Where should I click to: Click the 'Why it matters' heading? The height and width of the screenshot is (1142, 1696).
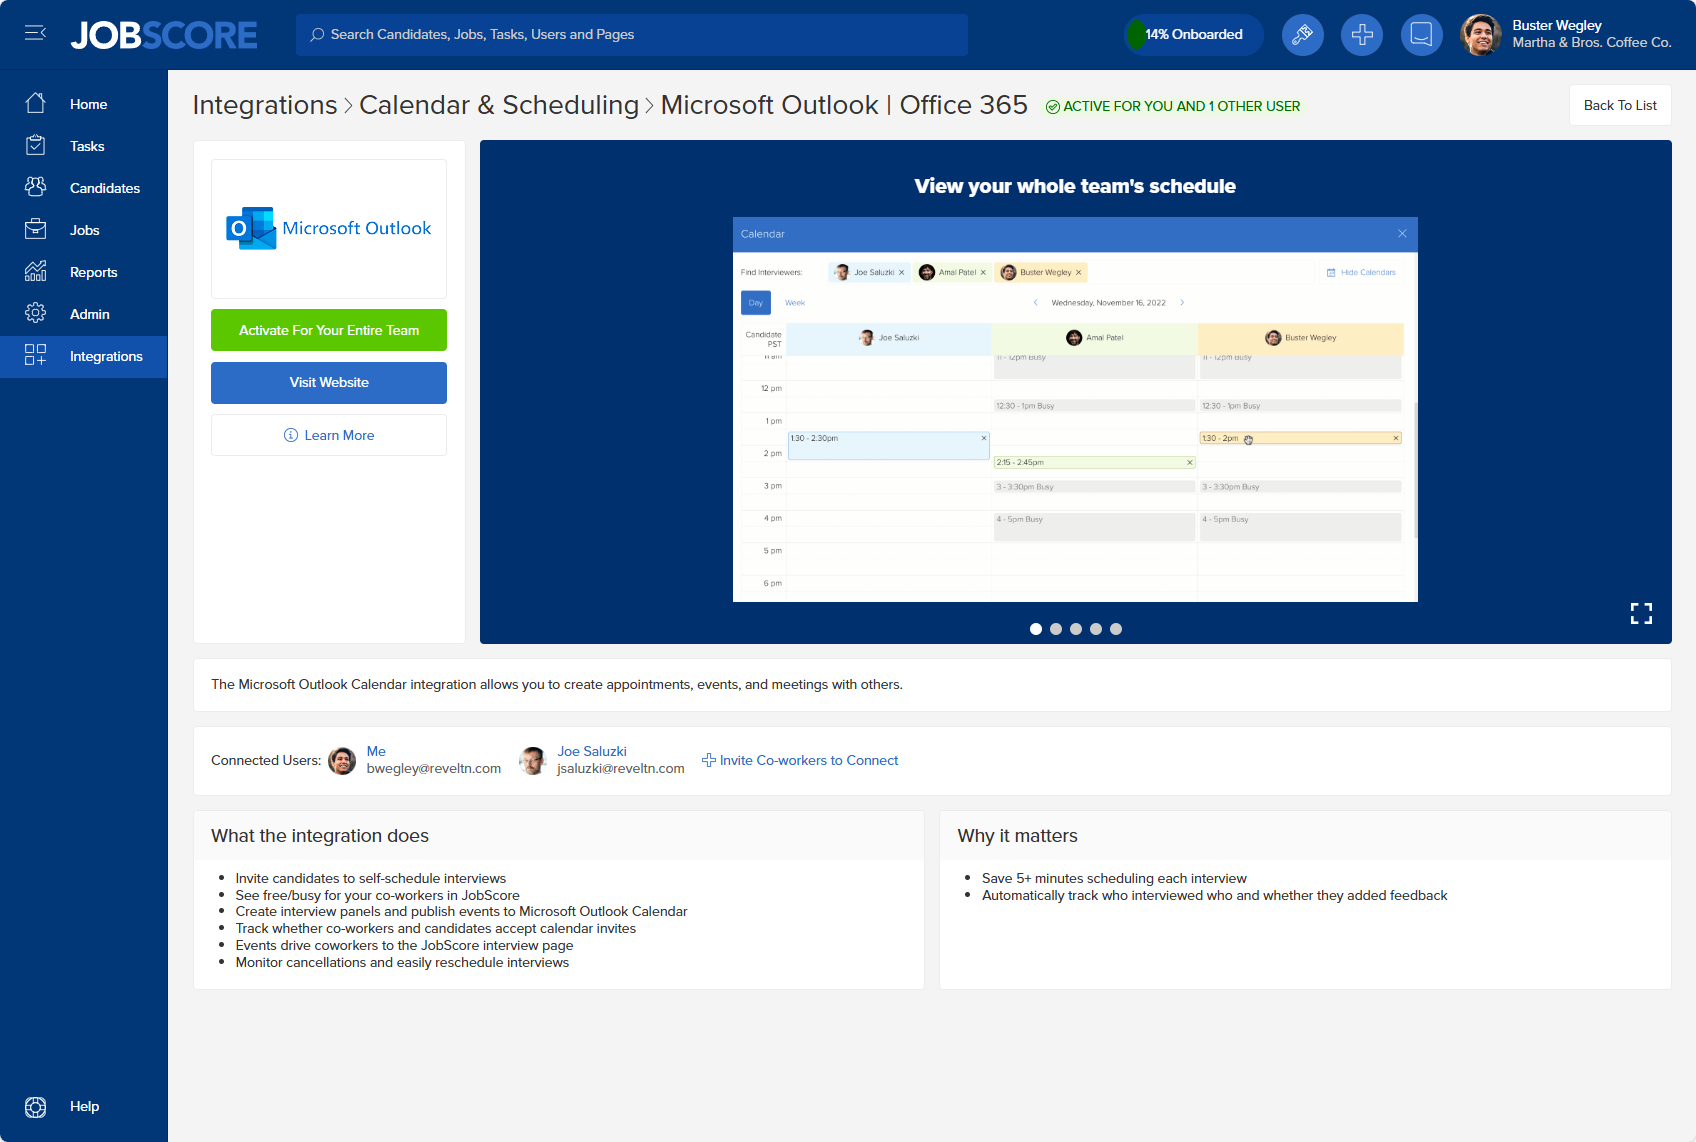1018,836
